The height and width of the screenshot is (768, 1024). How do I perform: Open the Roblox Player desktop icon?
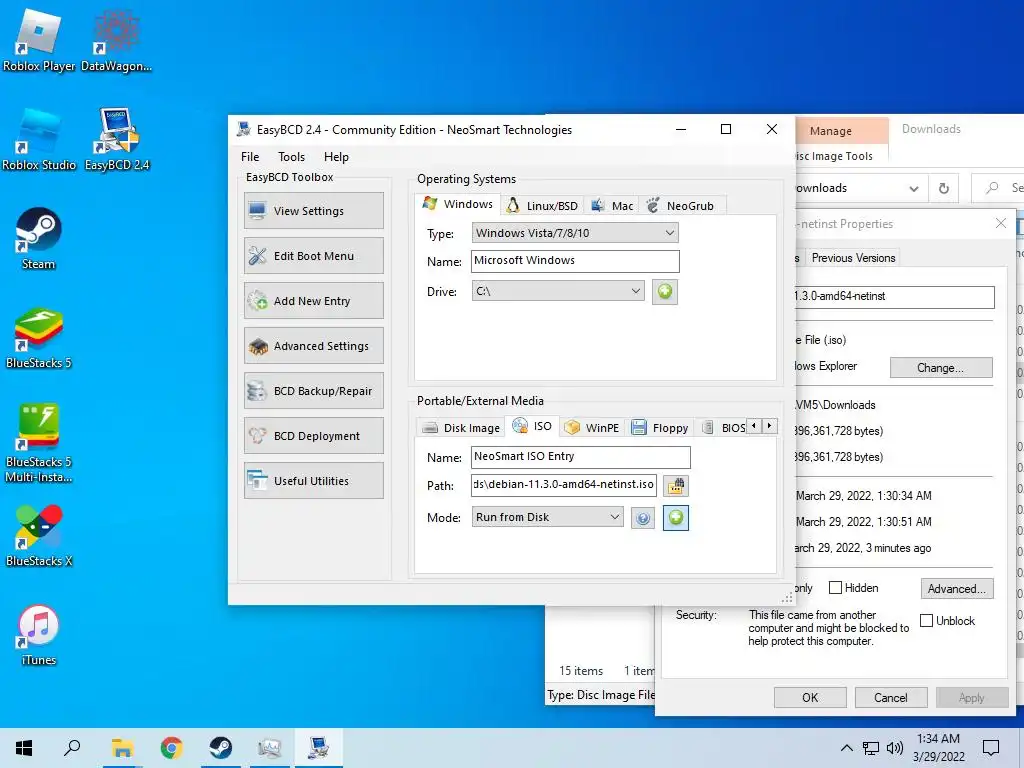[x=39, y=40]
